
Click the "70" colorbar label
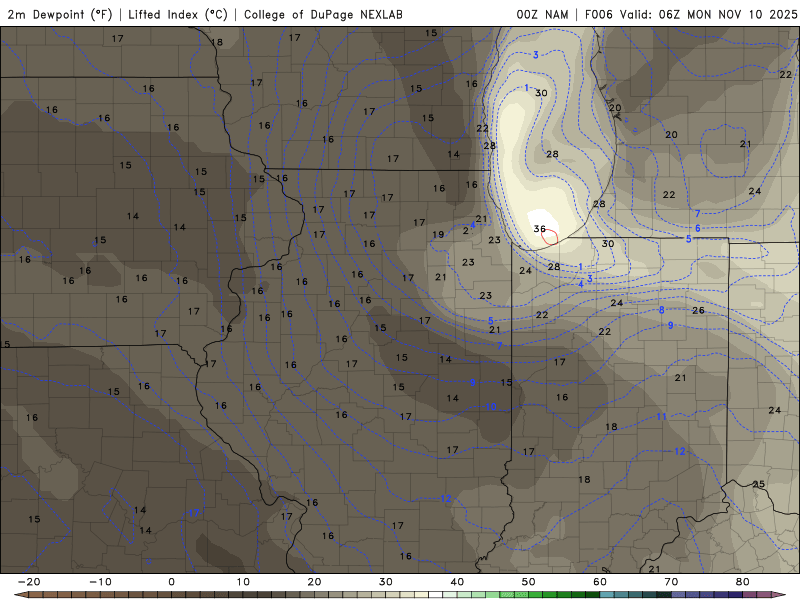coord(671,582)
